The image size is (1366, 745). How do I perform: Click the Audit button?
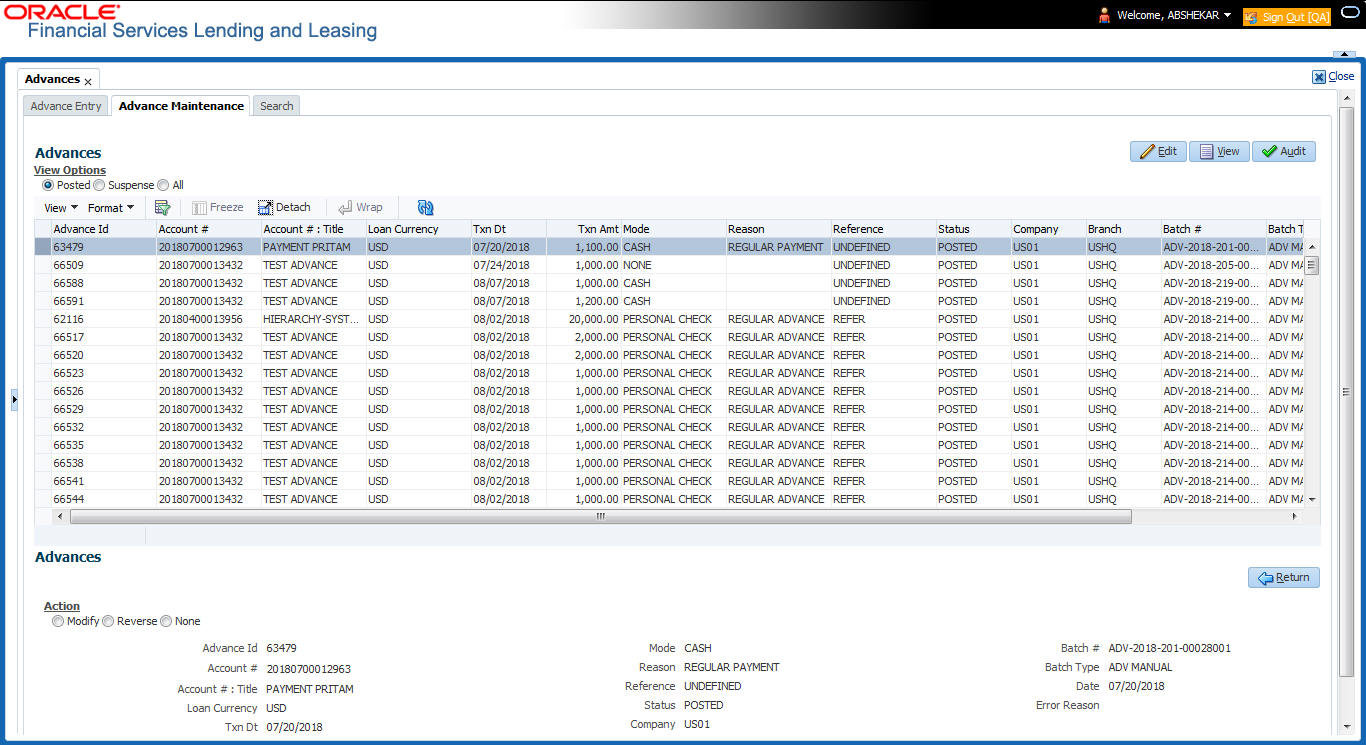[1284, 151]
